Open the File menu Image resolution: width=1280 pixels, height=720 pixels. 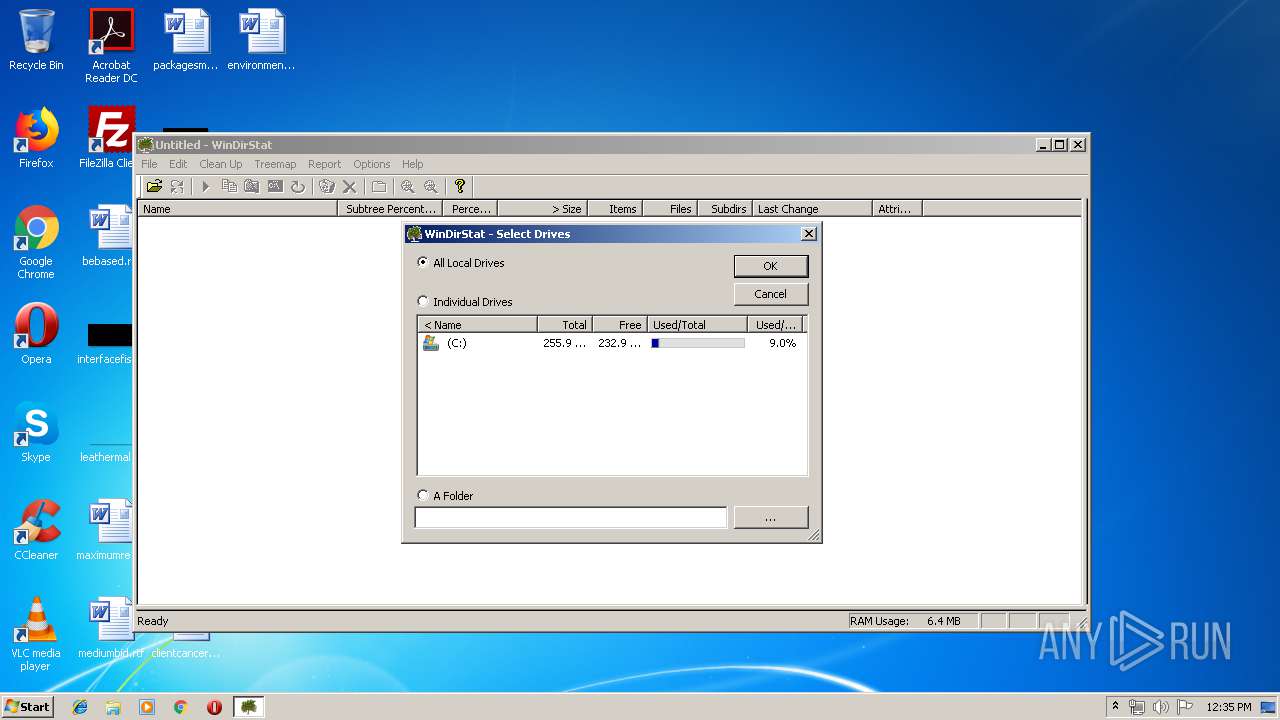point(149,164)
